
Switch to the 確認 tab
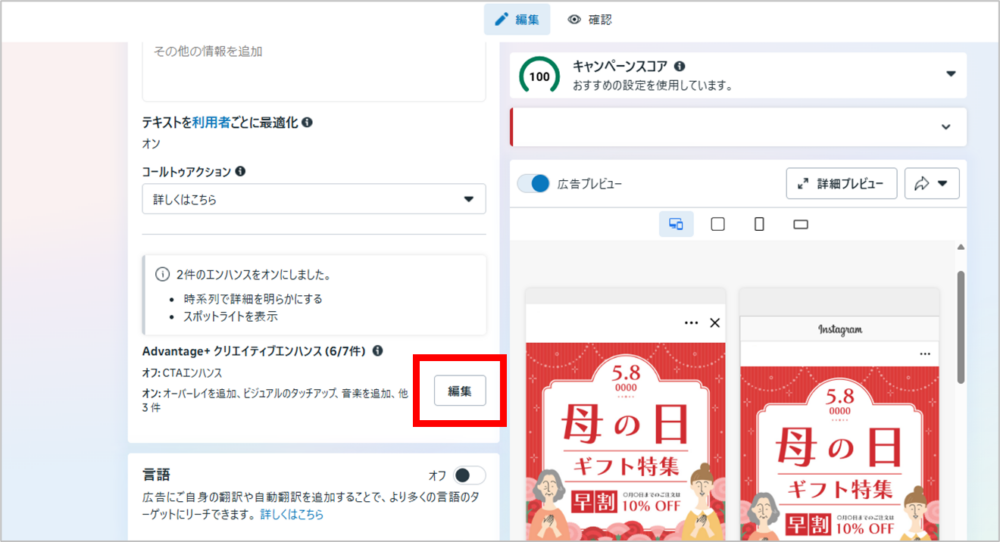pos(589,19)
